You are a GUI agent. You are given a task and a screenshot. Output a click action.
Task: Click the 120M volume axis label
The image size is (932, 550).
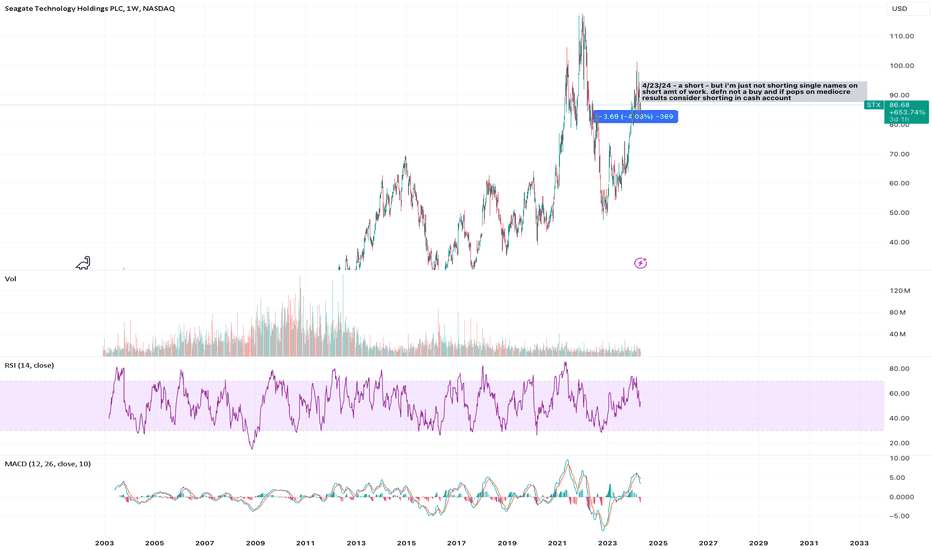900,291
